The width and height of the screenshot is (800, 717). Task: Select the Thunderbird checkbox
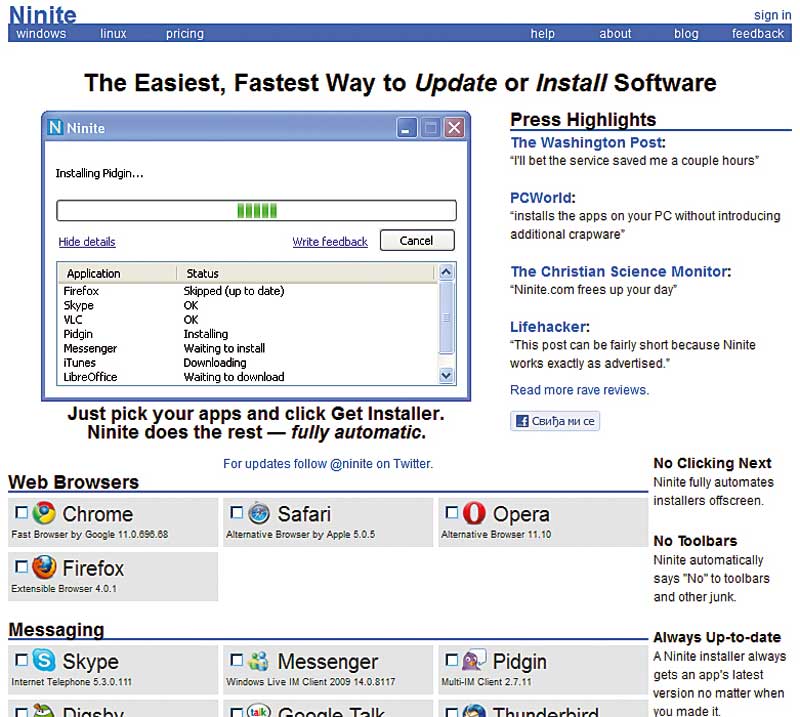[452, 712]
